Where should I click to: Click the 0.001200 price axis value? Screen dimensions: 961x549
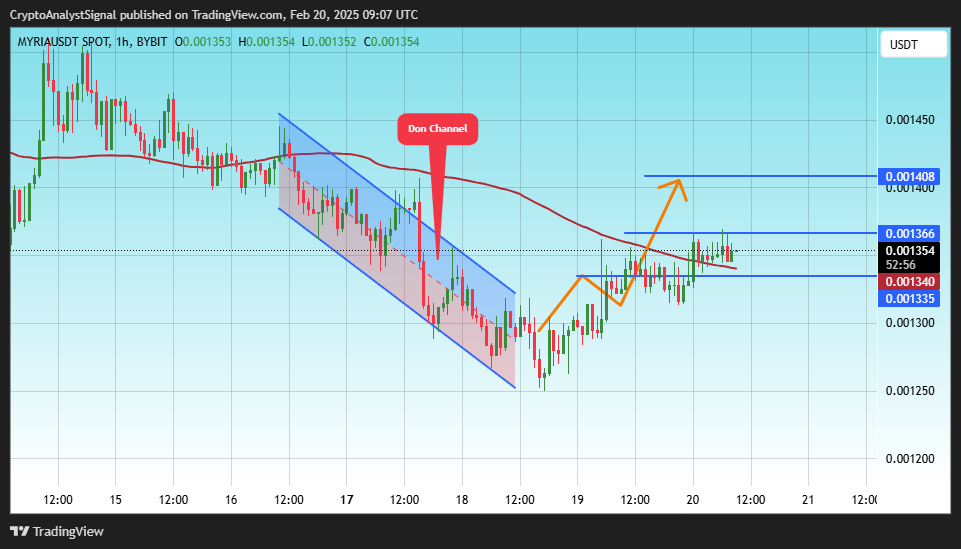click(x=910, y=459)
